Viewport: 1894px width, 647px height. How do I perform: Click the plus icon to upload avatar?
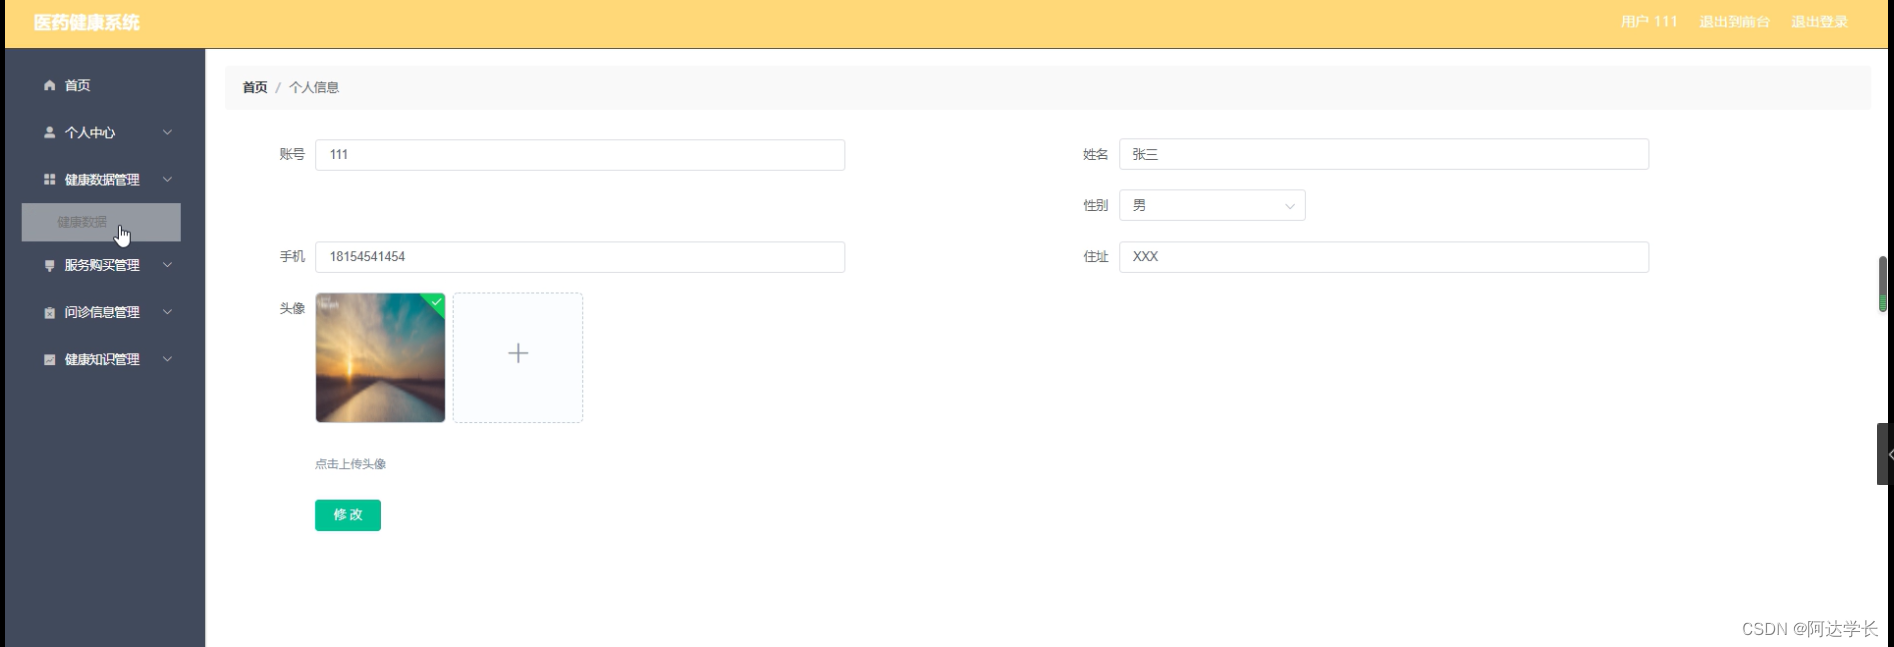(518, 353)
